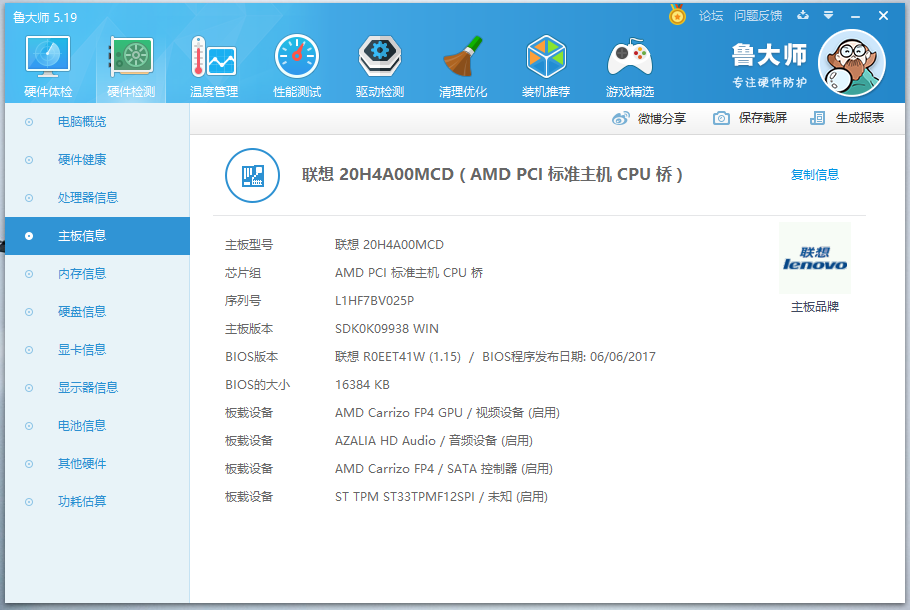Click AZALIA HD Audio device row
910x610 pixels.
(x=434, y=441)
